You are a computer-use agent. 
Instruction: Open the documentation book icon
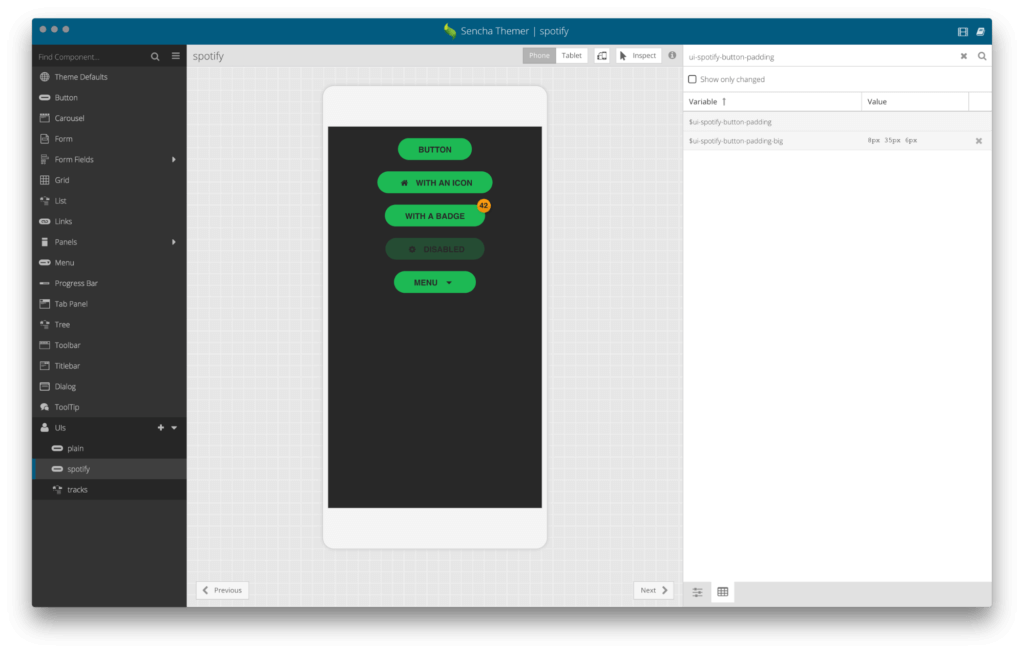[980, 31]
